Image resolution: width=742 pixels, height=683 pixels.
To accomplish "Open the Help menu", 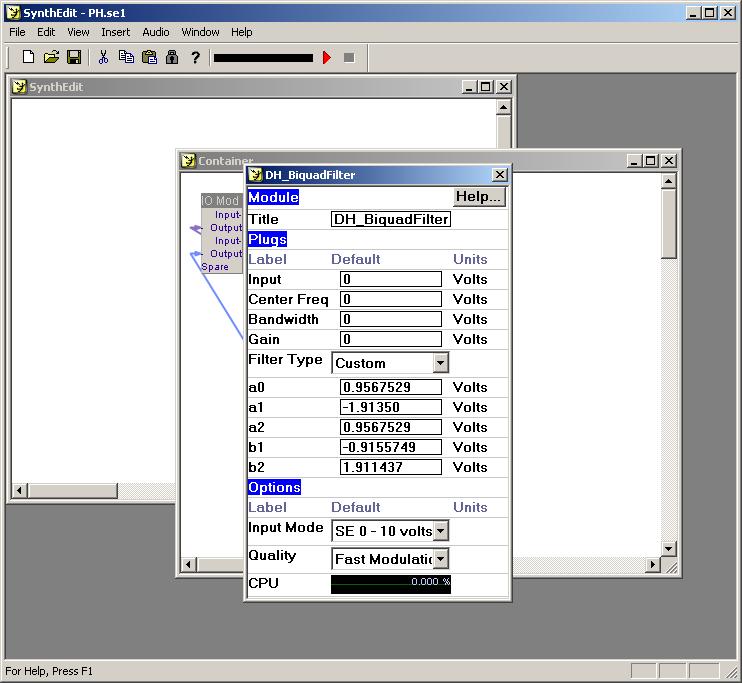I will tap(241, 32).
